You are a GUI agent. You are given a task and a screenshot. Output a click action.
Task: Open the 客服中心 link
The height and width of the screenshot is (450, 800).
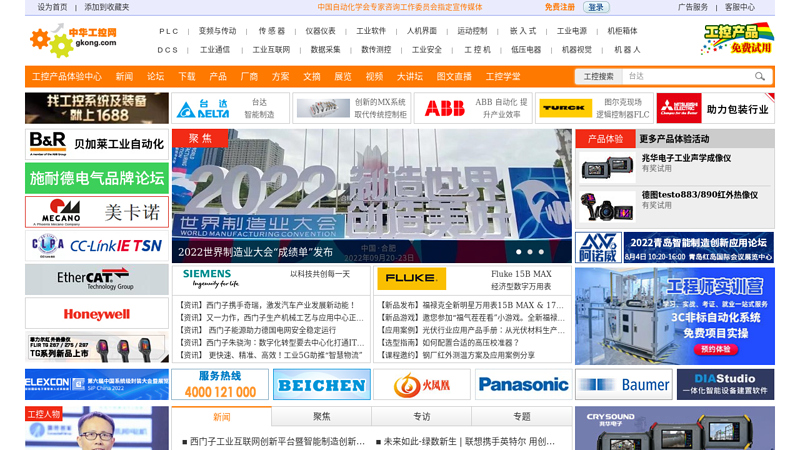click(x=740, y=7)
